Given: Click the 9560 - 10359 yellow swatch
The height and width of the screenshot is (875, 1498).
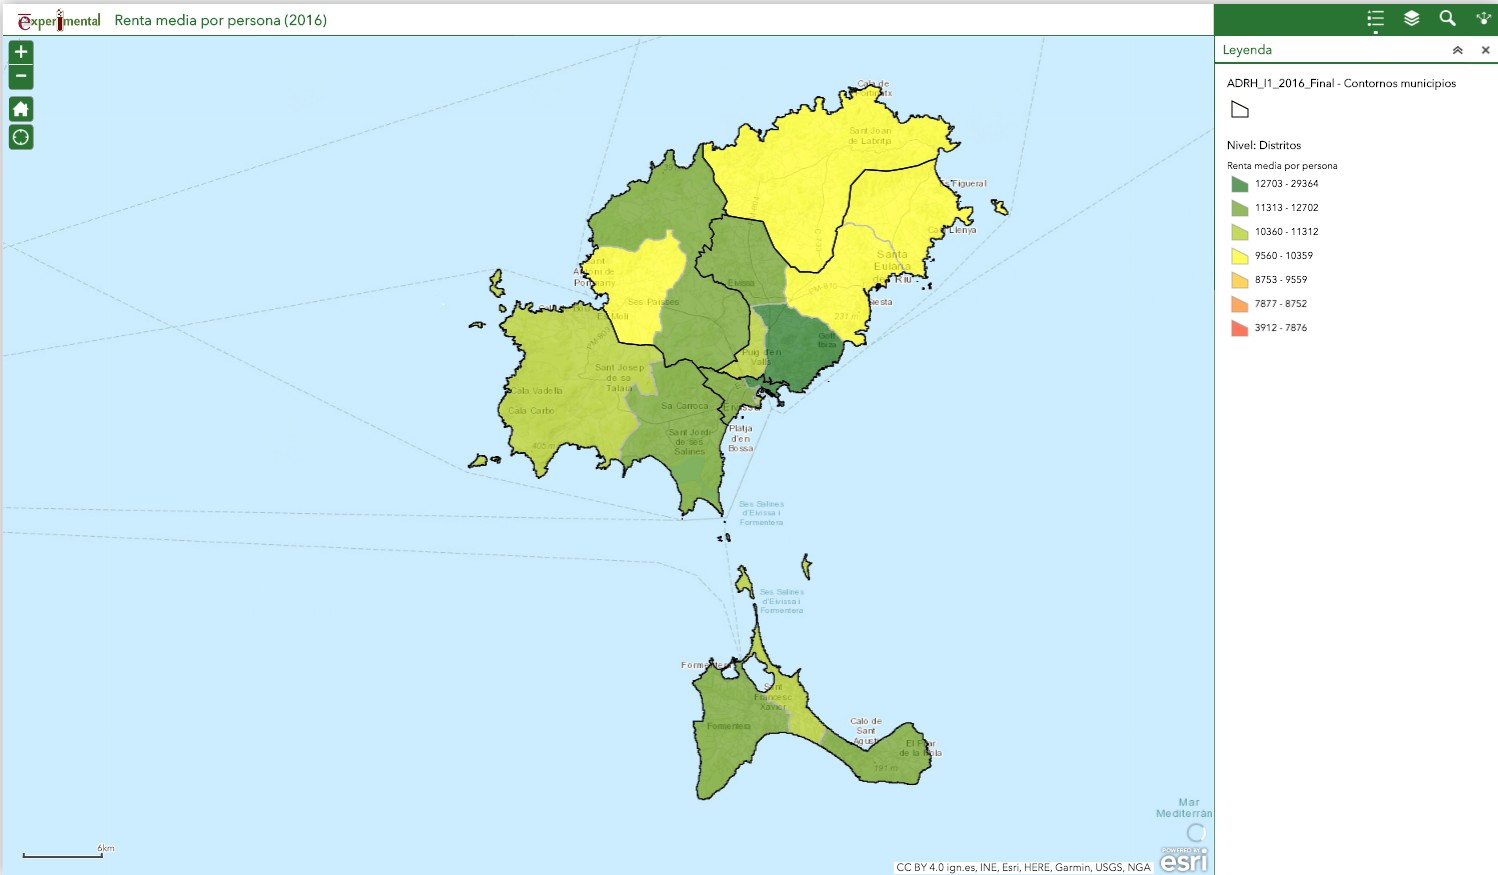Looking at the screenshot, I should pyautogui.click(x=1240, y=256).
